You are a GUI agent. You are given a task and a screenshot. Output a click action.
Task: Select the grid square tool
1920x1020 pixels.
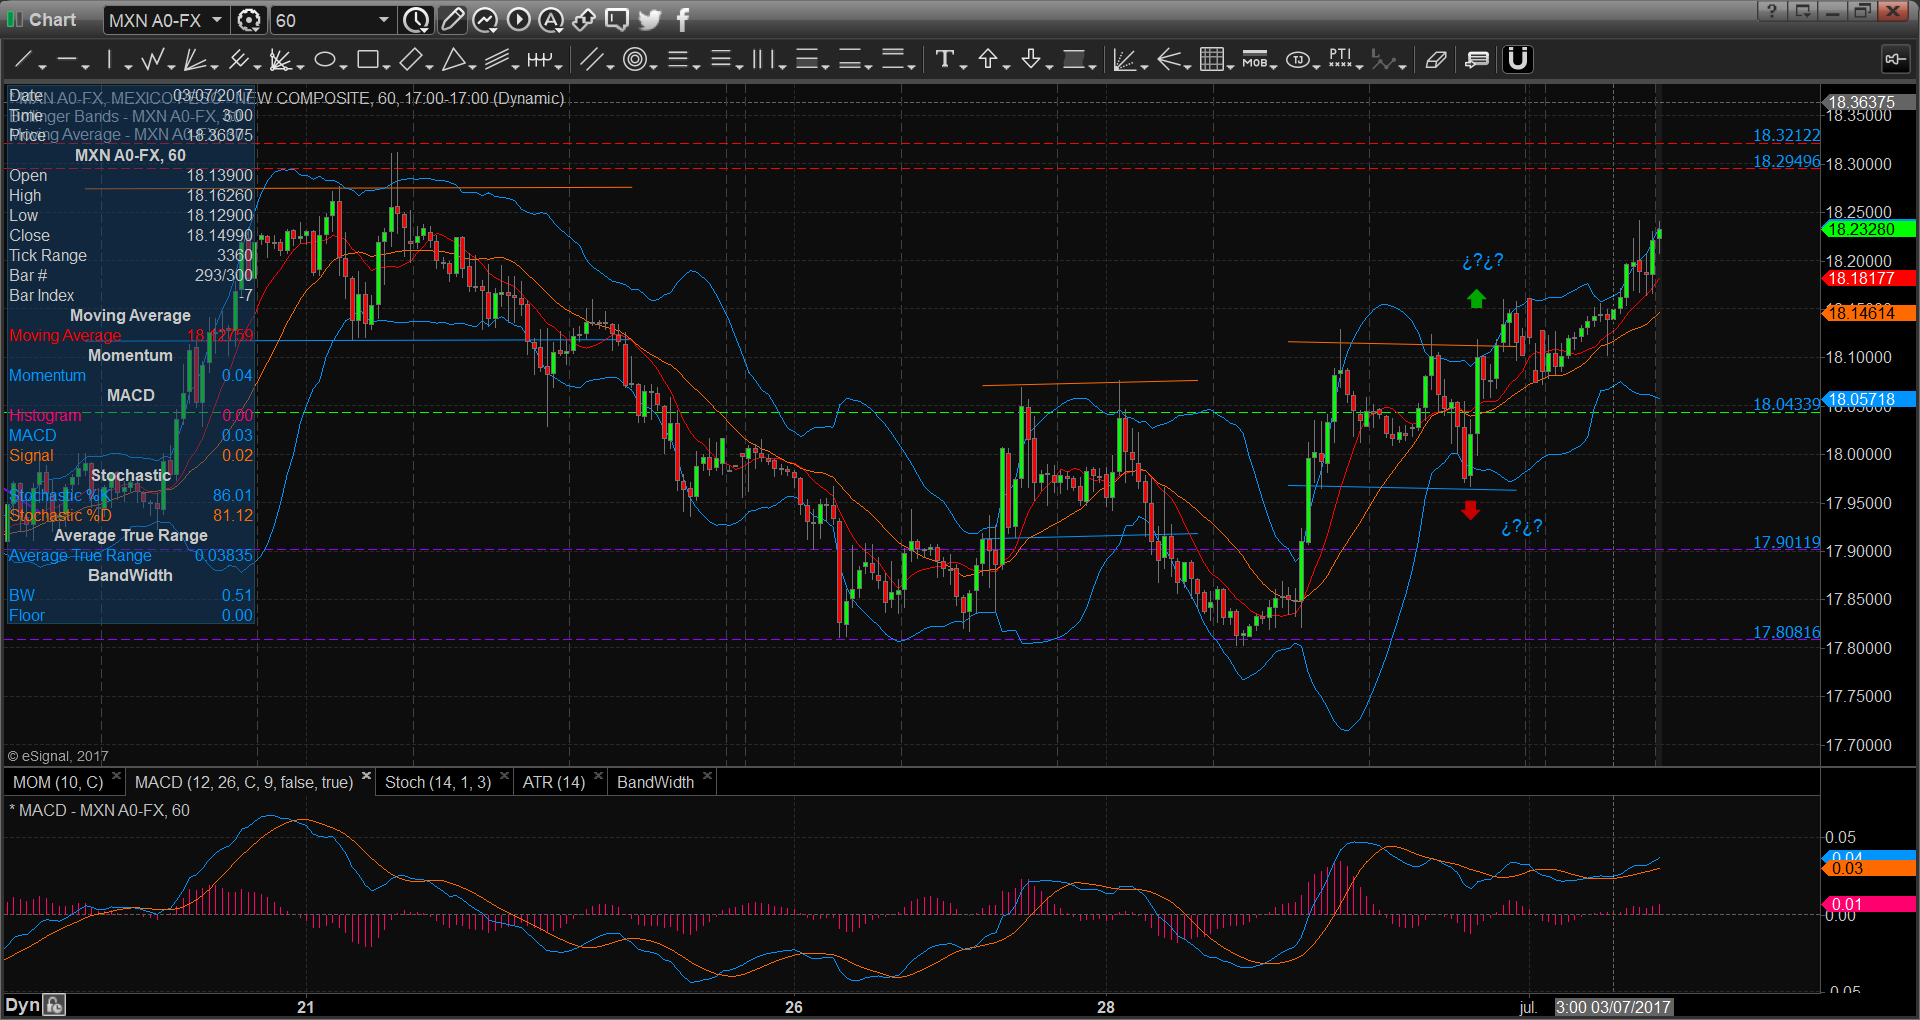point(1211,60)
